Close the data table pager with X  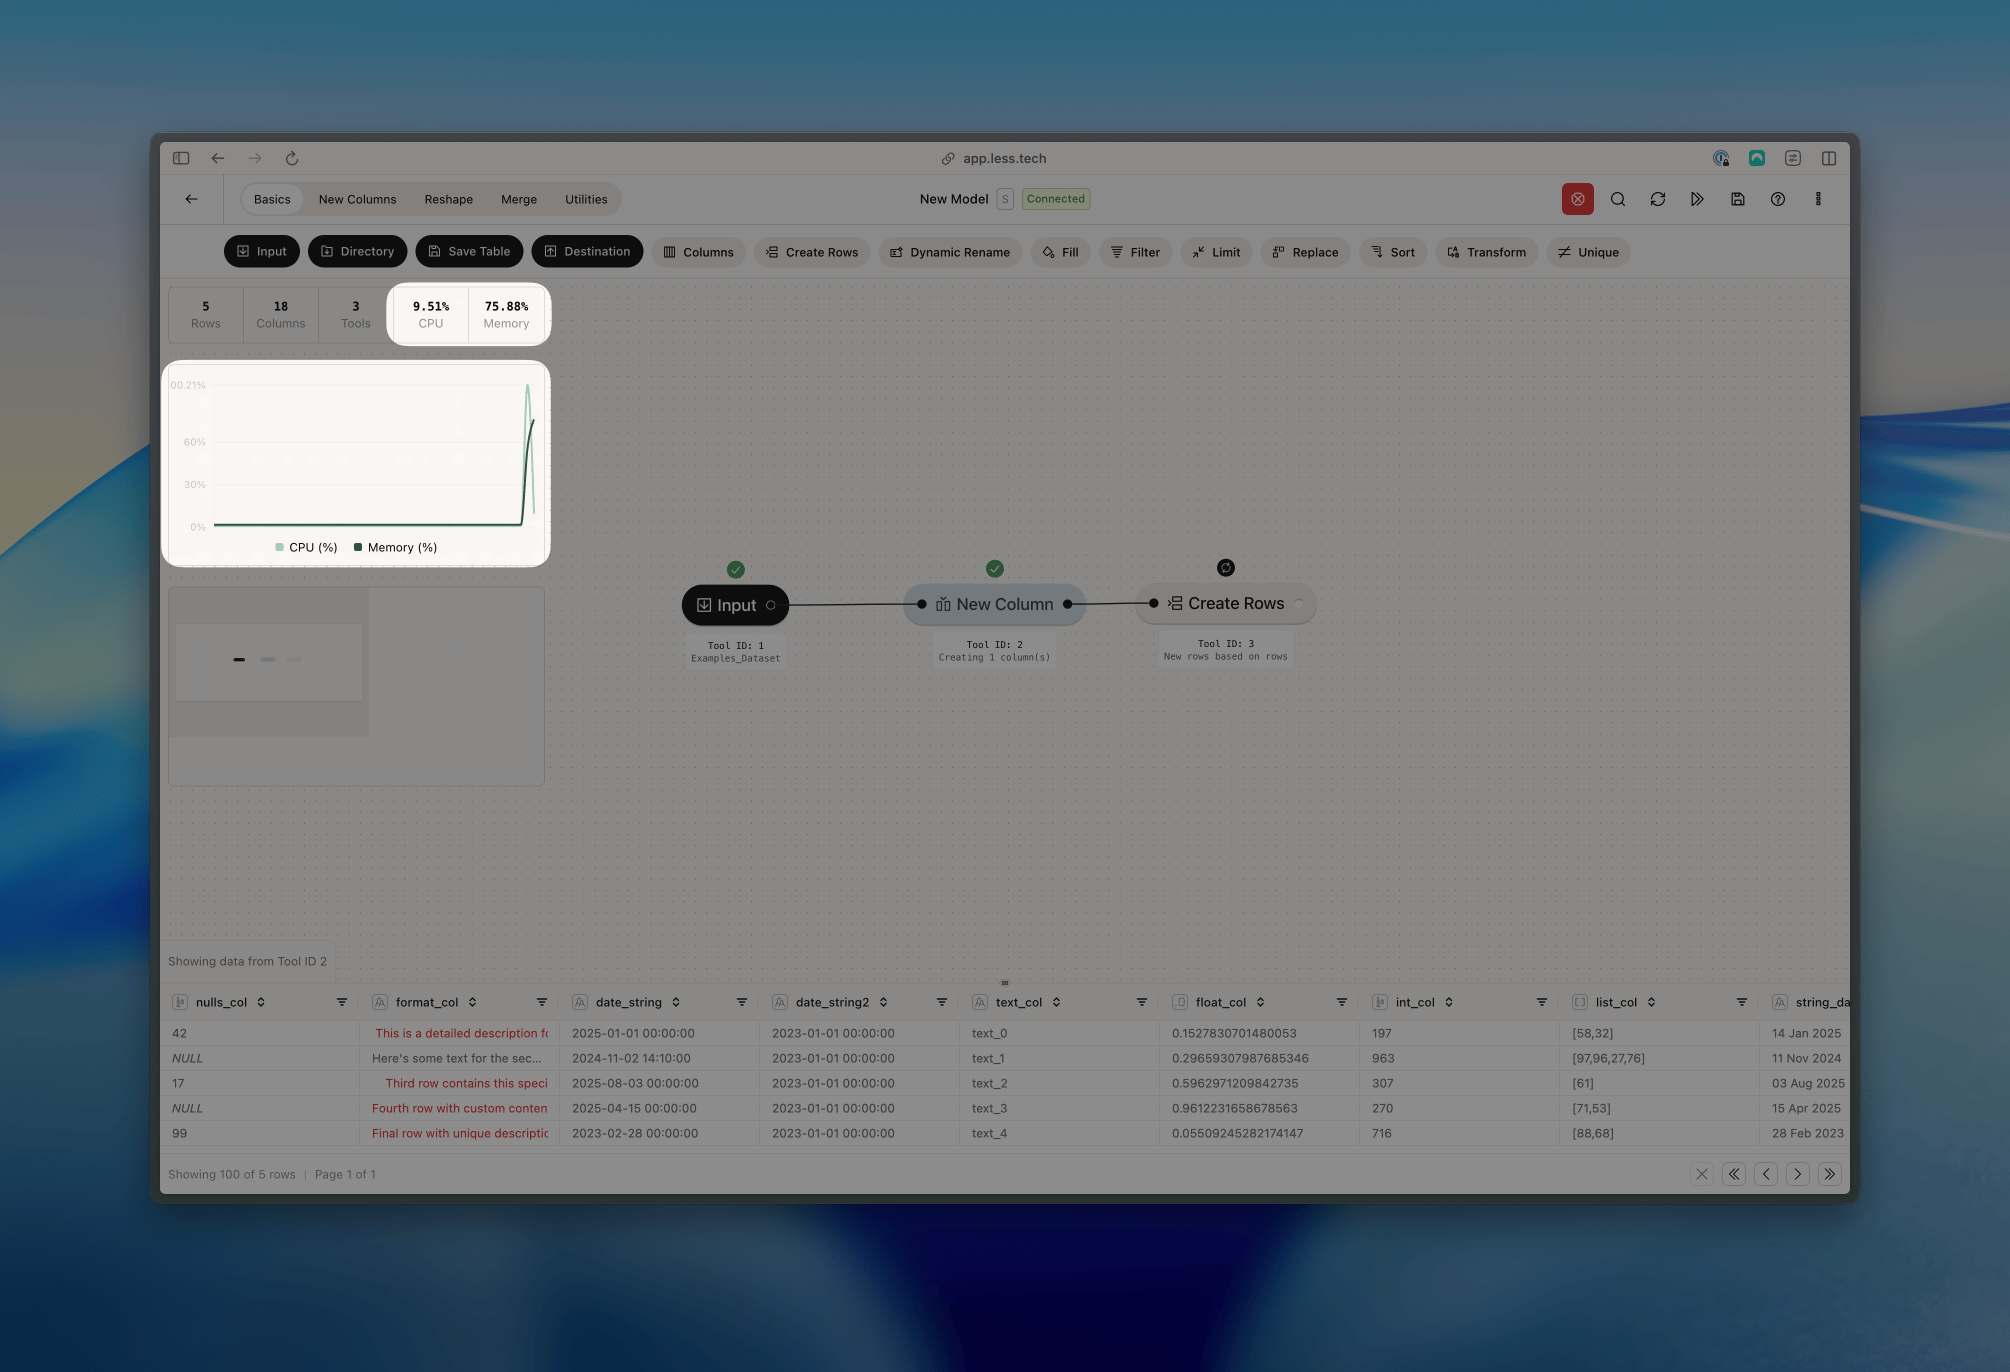pos(1701,1174)
